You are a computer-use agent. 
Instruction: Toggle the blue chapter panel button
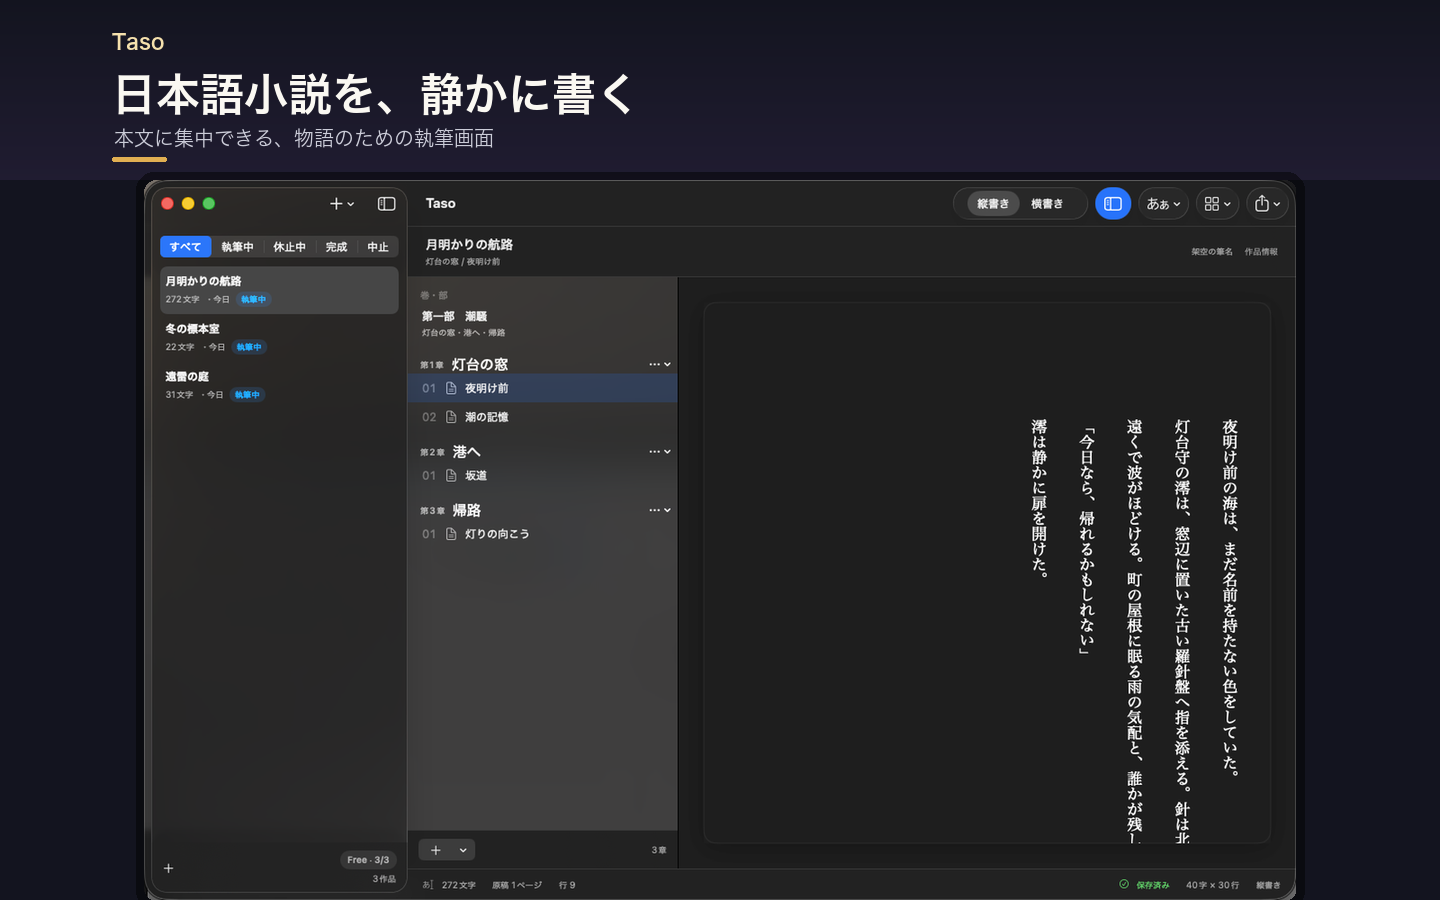(x=1113, y=204)
